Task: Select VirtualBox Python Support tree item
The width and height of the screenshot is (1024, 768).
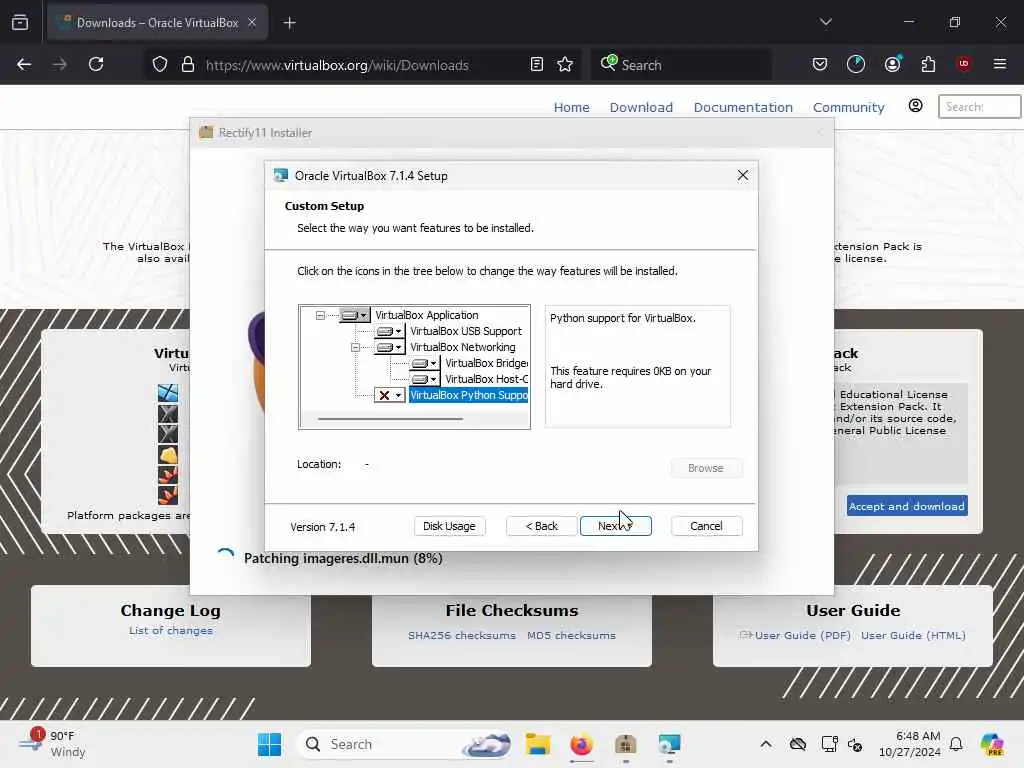Action: tap(468, 395)
